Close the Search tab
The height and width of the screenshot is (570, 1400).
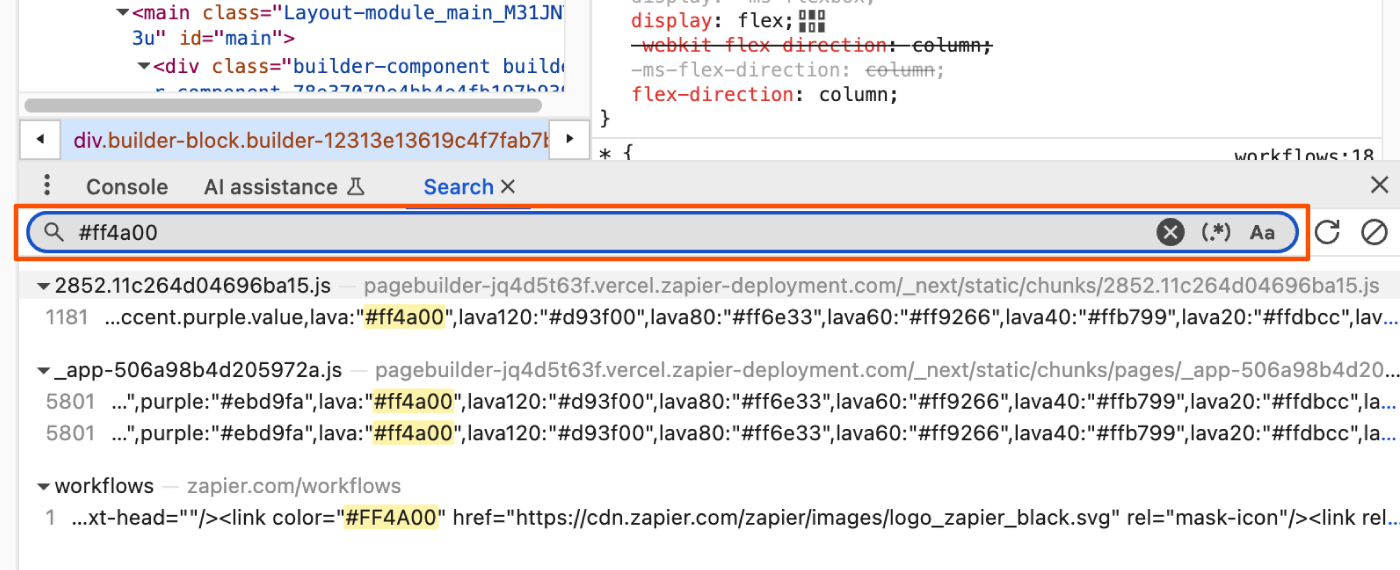click(508, 187)
